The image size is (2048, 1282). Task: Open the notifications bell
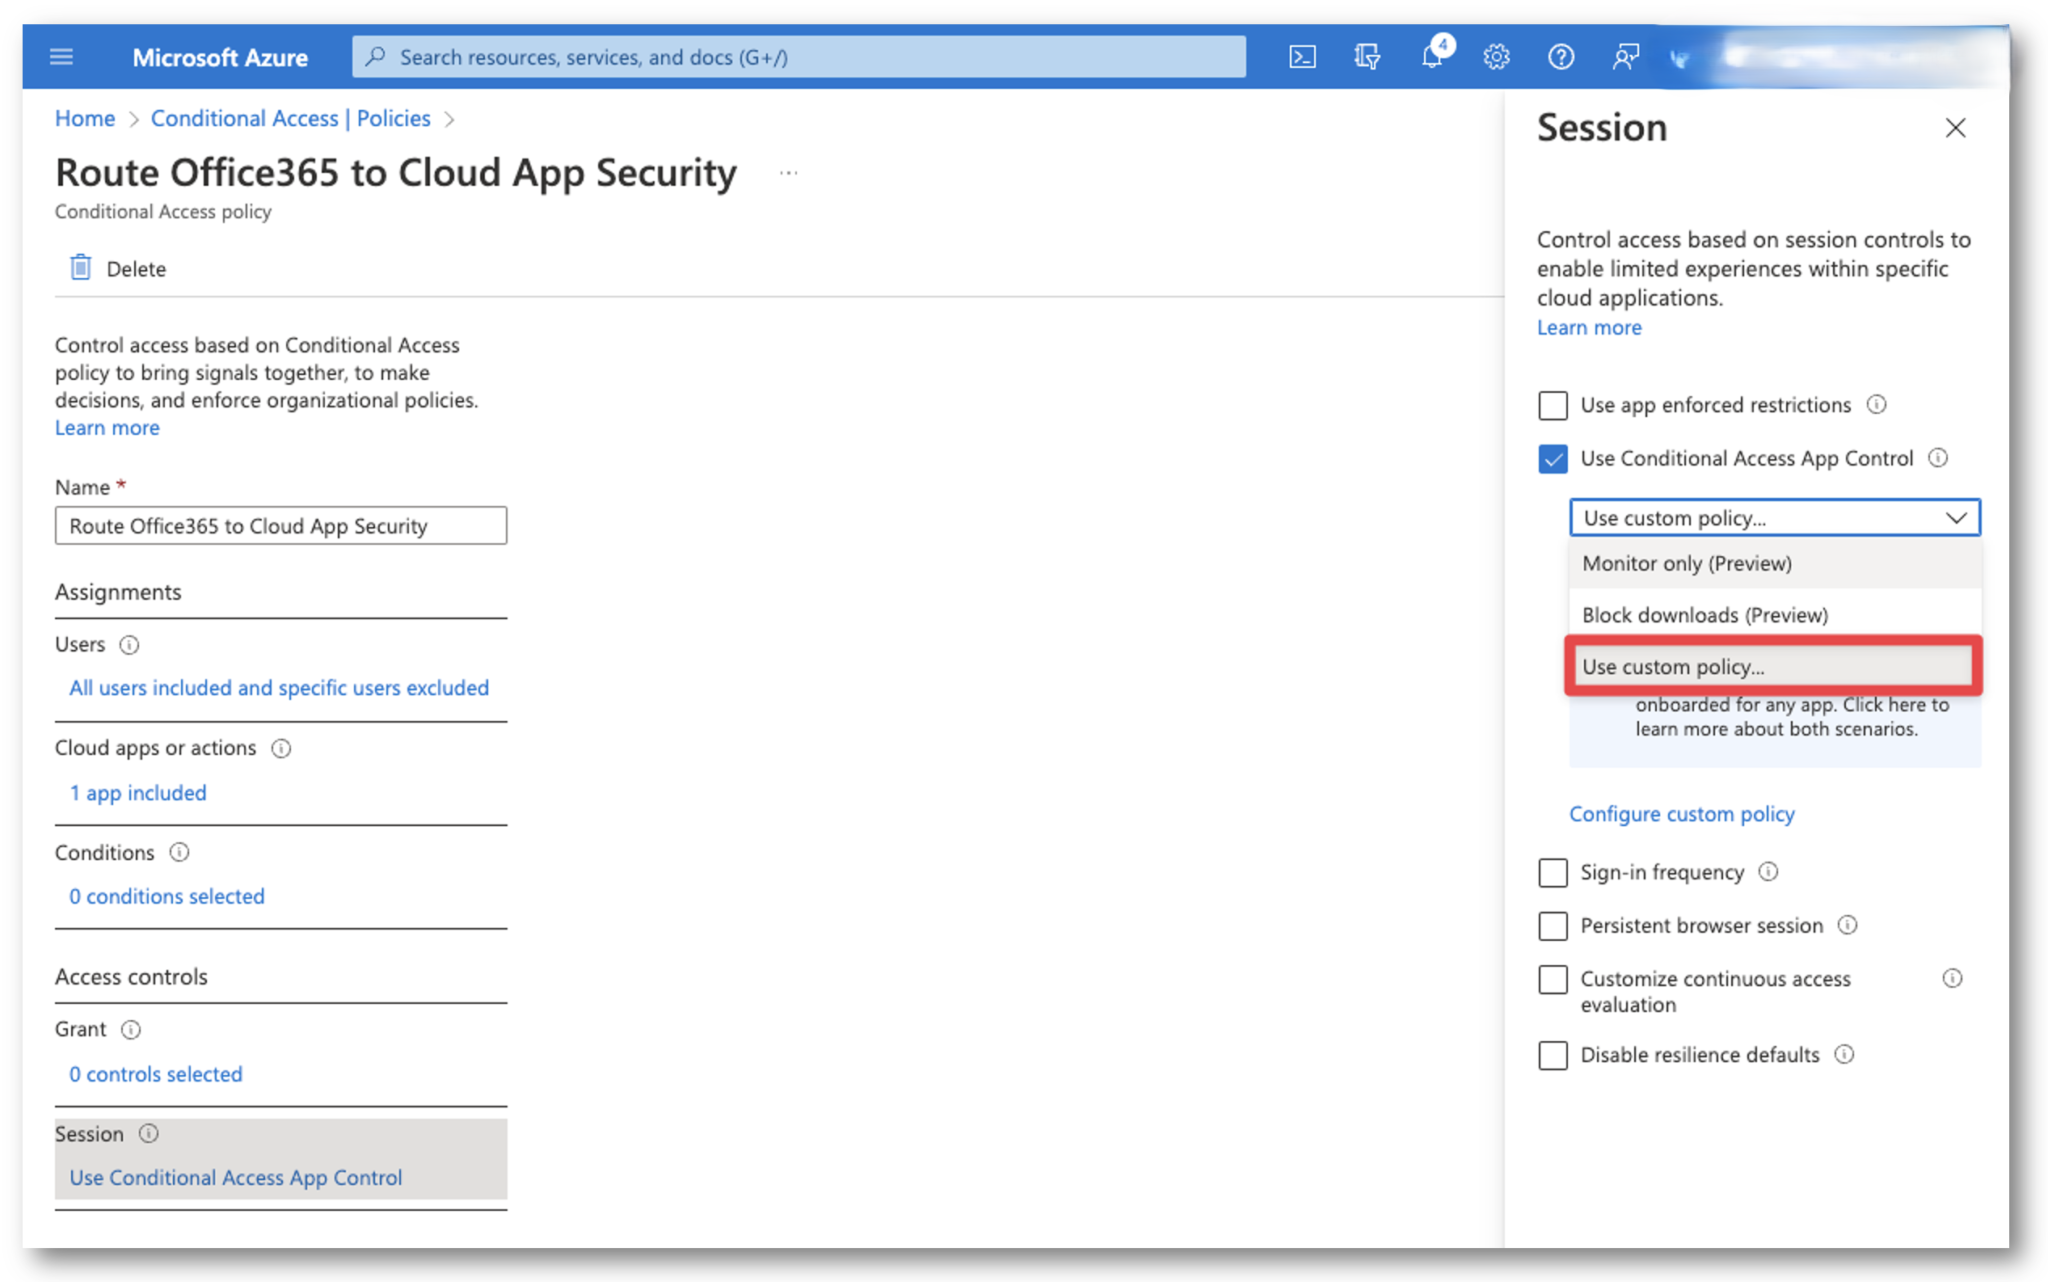[x=1433, y=56]
